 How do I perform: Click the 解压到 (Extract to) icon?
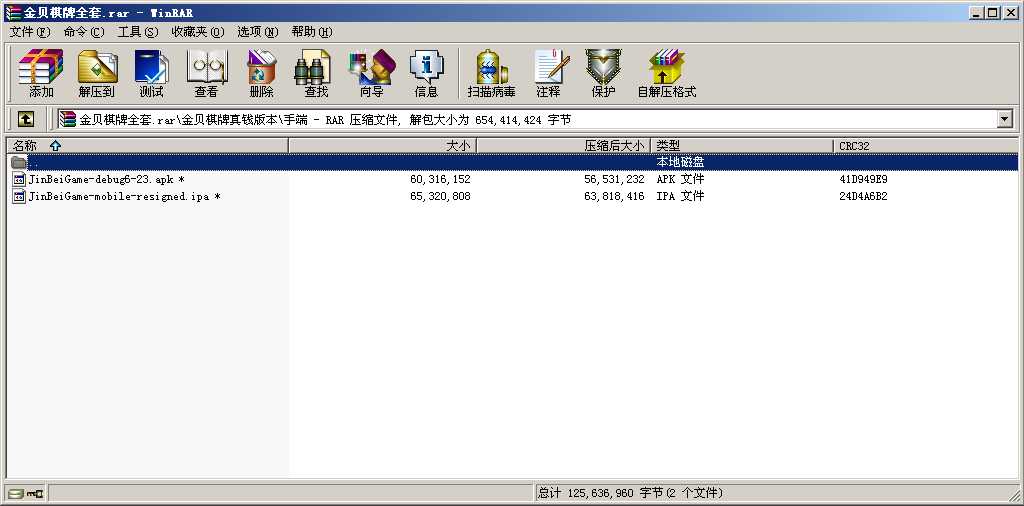click(x=97, y=72)
